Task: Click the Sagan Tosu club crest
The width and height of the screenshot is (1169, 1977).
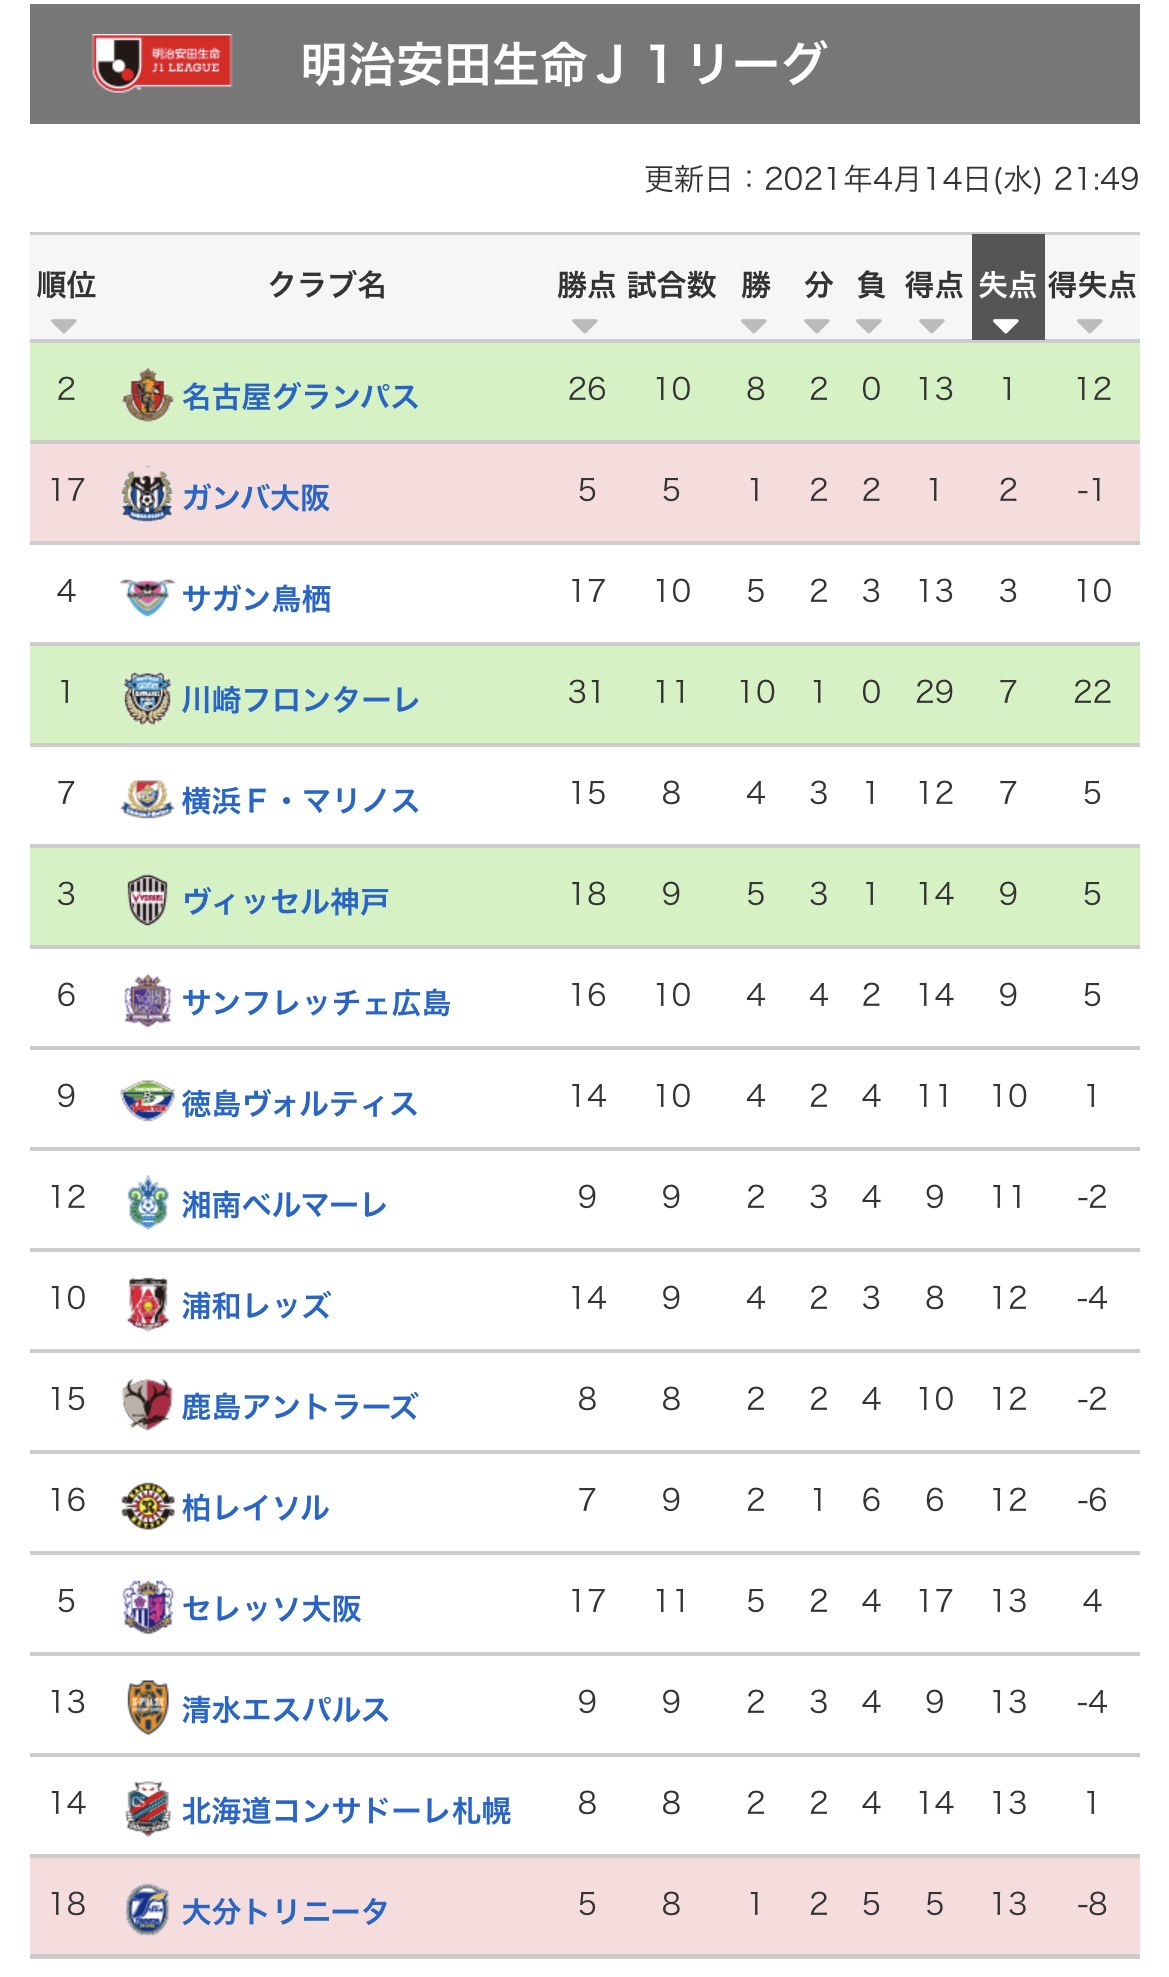Action: 147,597
